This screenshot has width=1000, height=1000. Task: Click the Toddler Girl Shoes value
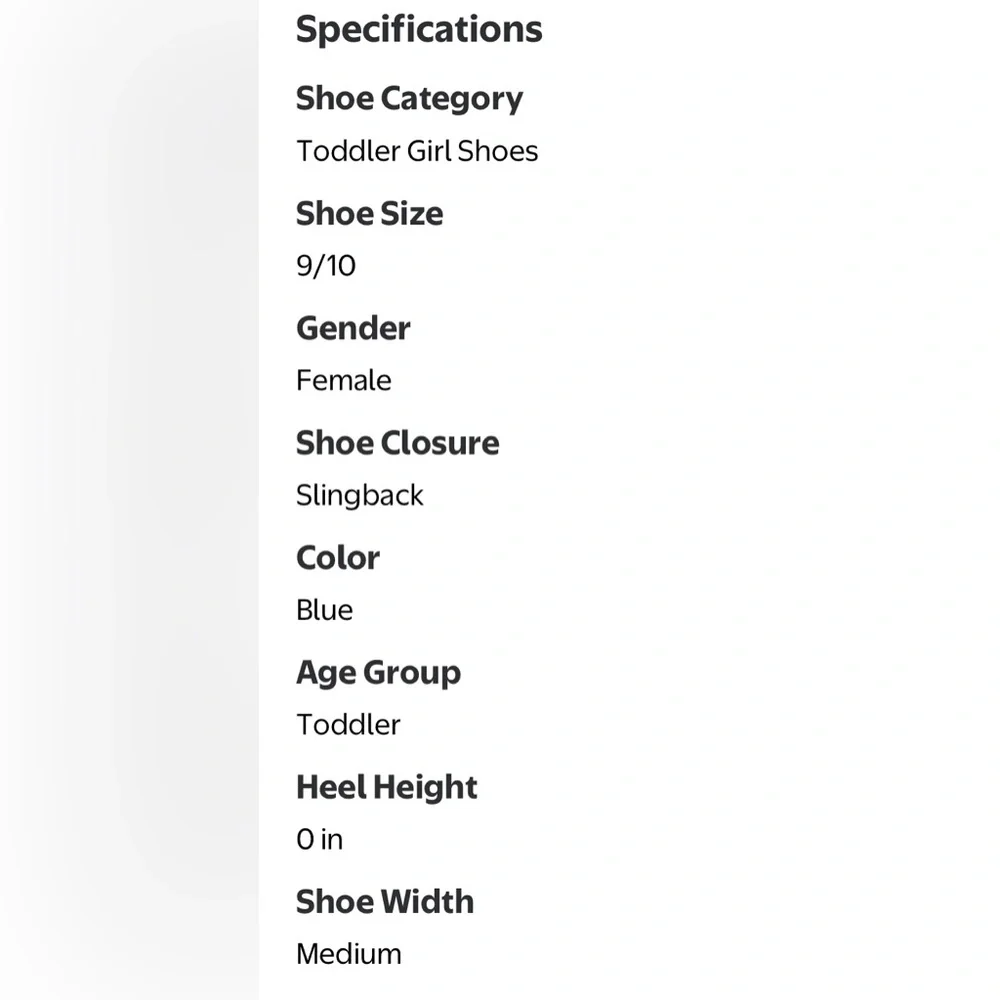[x=417, y=151]
